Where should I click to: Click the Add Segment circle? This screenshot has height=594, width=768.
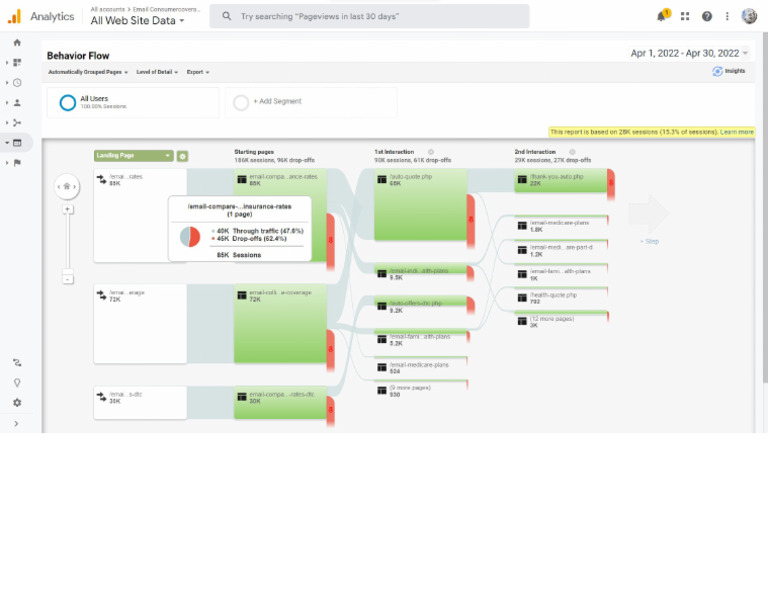[x=241, y=102]
